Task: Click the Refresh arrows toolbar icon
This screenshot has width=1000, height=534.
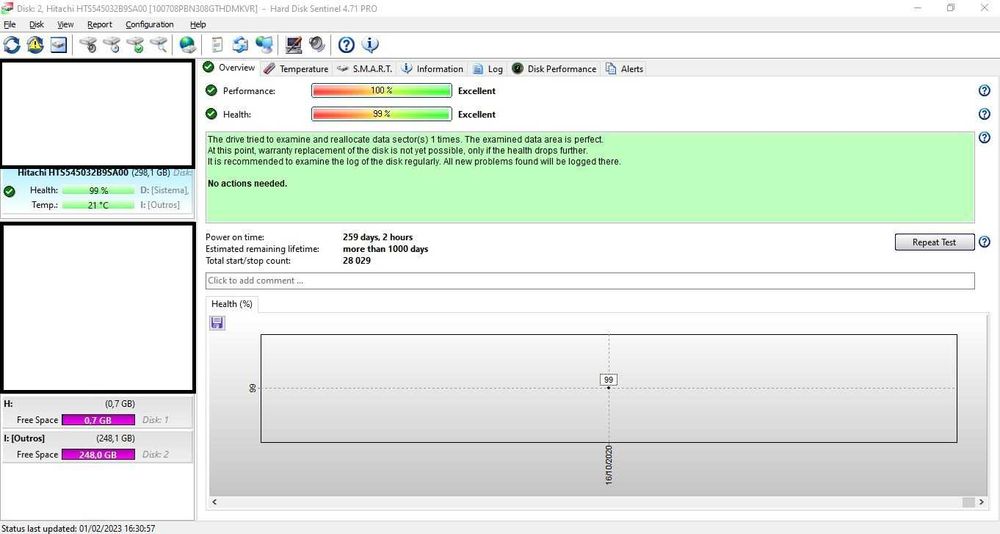Action: pos(11,45)
